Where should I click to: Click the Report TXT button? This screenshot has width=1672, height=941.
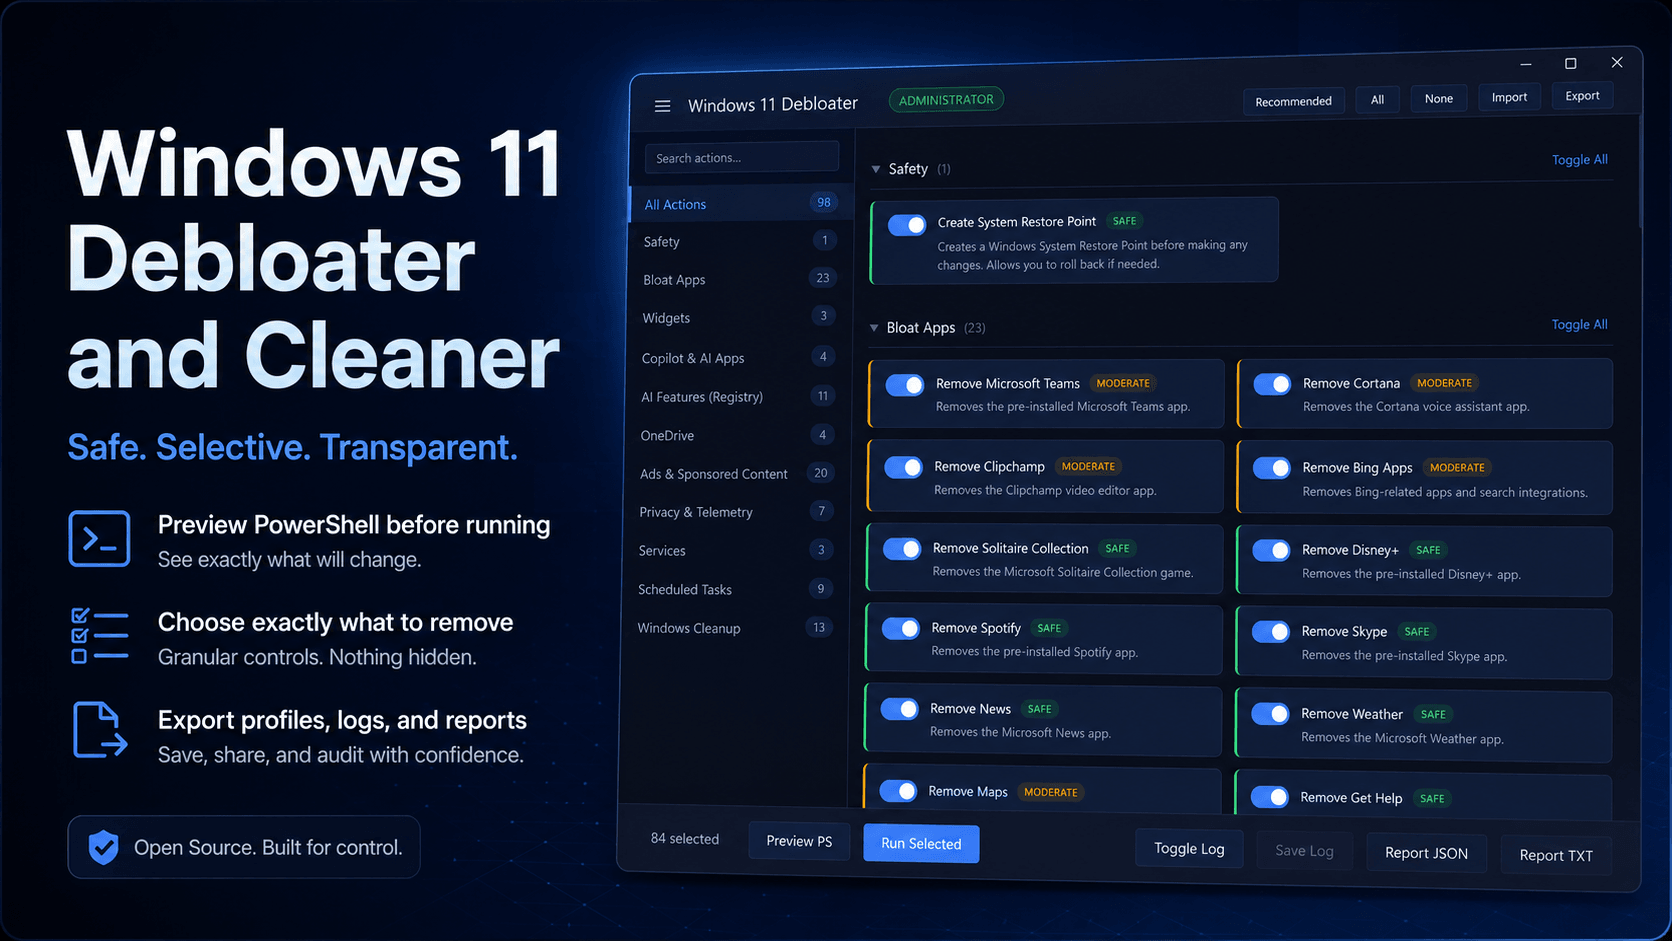point(1556,856)
